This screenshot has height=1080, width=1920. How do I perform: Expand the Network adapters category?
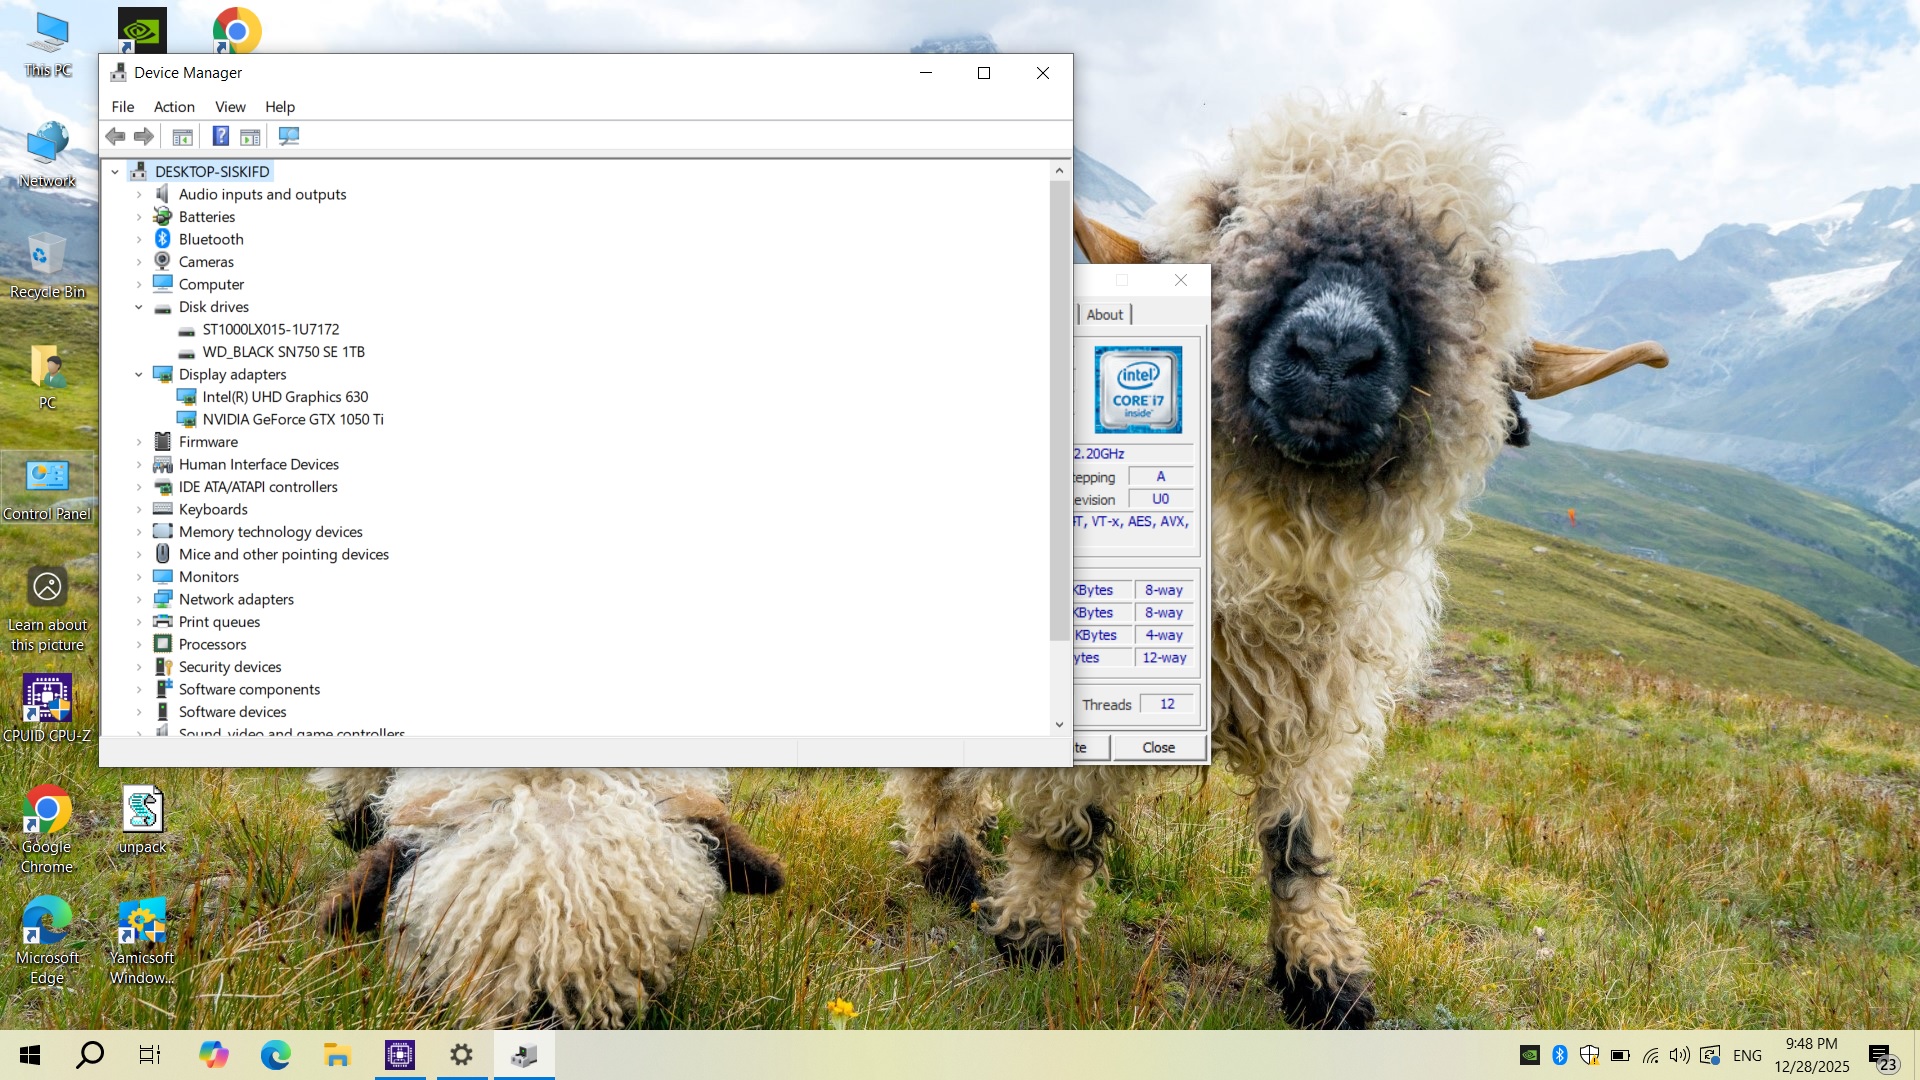click(139, 599)
